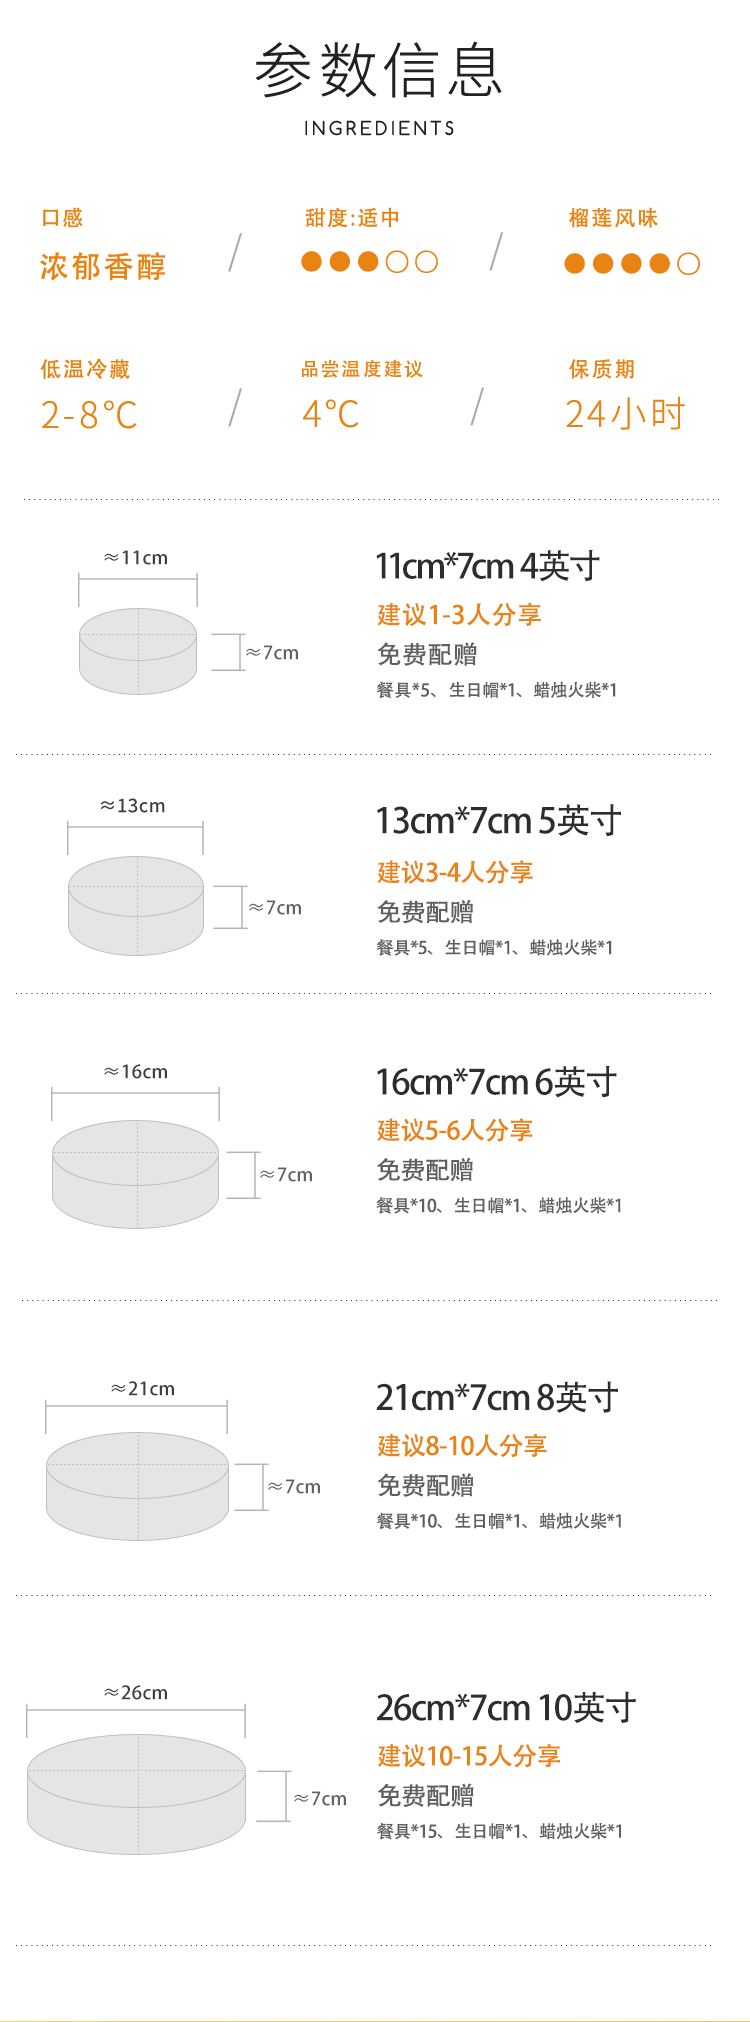Viewport: 750px width, 2022px height.
Task: Click the 4°C tasting temperature value
Action: coord(331,414)
